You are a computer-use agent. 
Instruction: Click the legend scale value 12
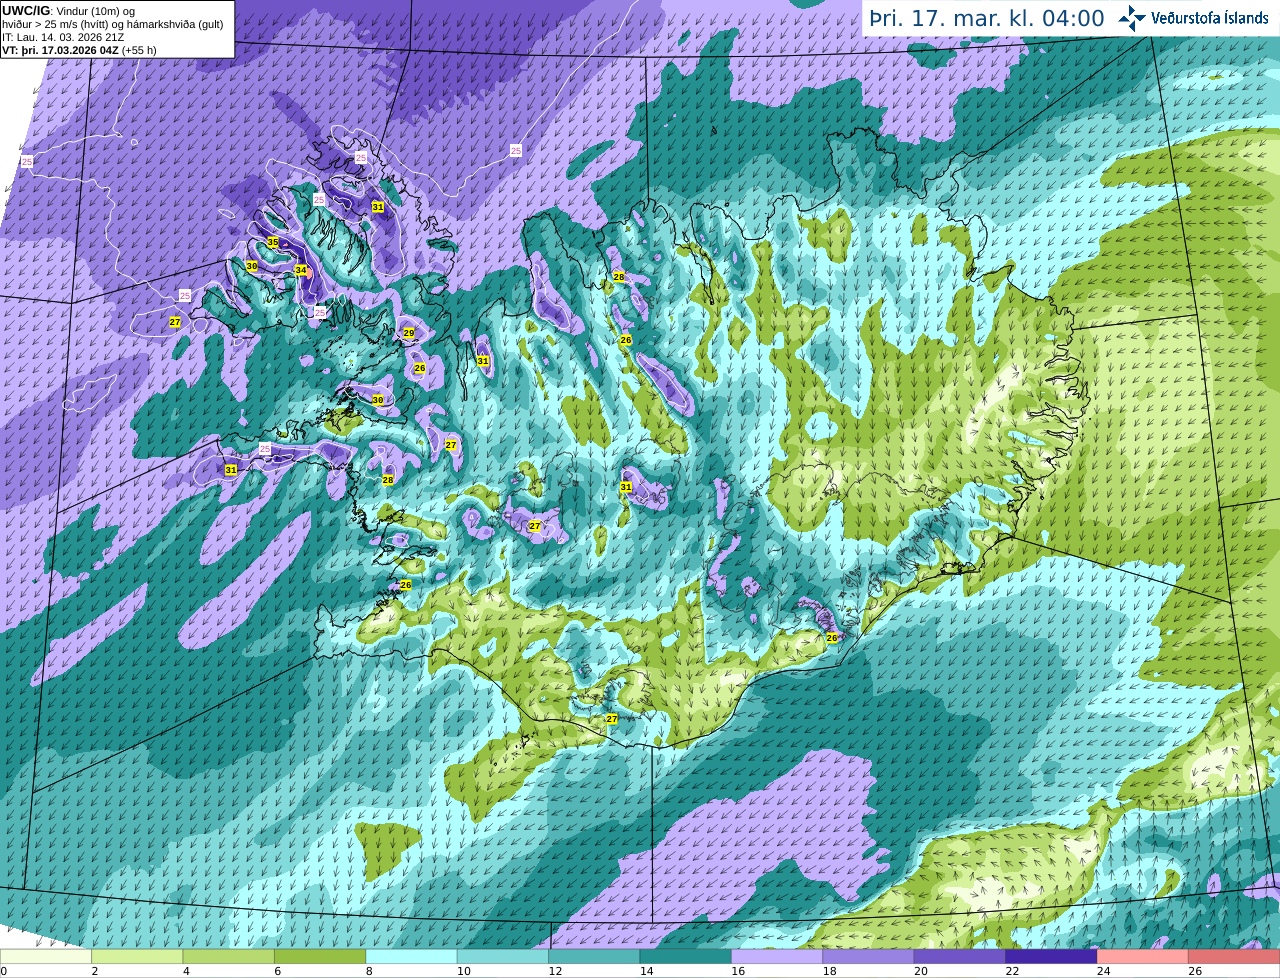554,971
